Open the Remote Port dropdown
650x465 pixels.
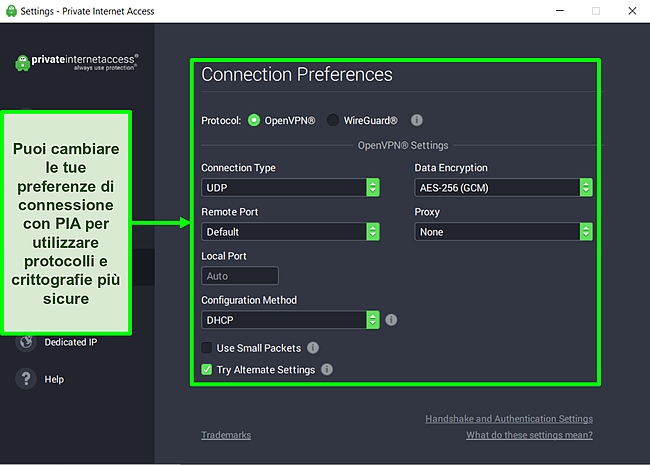pyautogui.click(x=290, y=231)
